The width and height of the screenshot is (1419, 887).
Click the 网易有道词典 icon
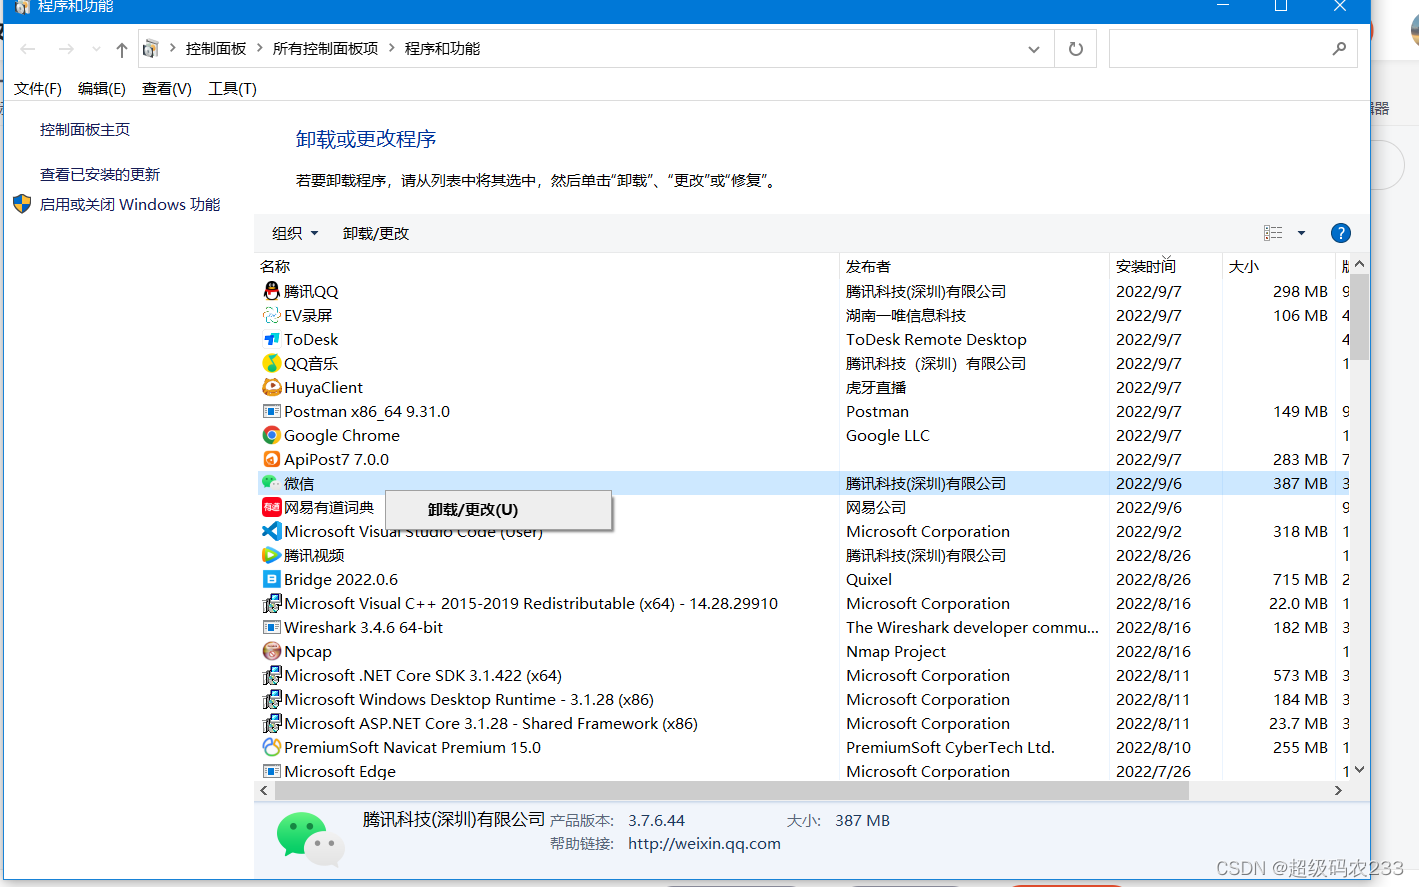click(x=271, y=507)
